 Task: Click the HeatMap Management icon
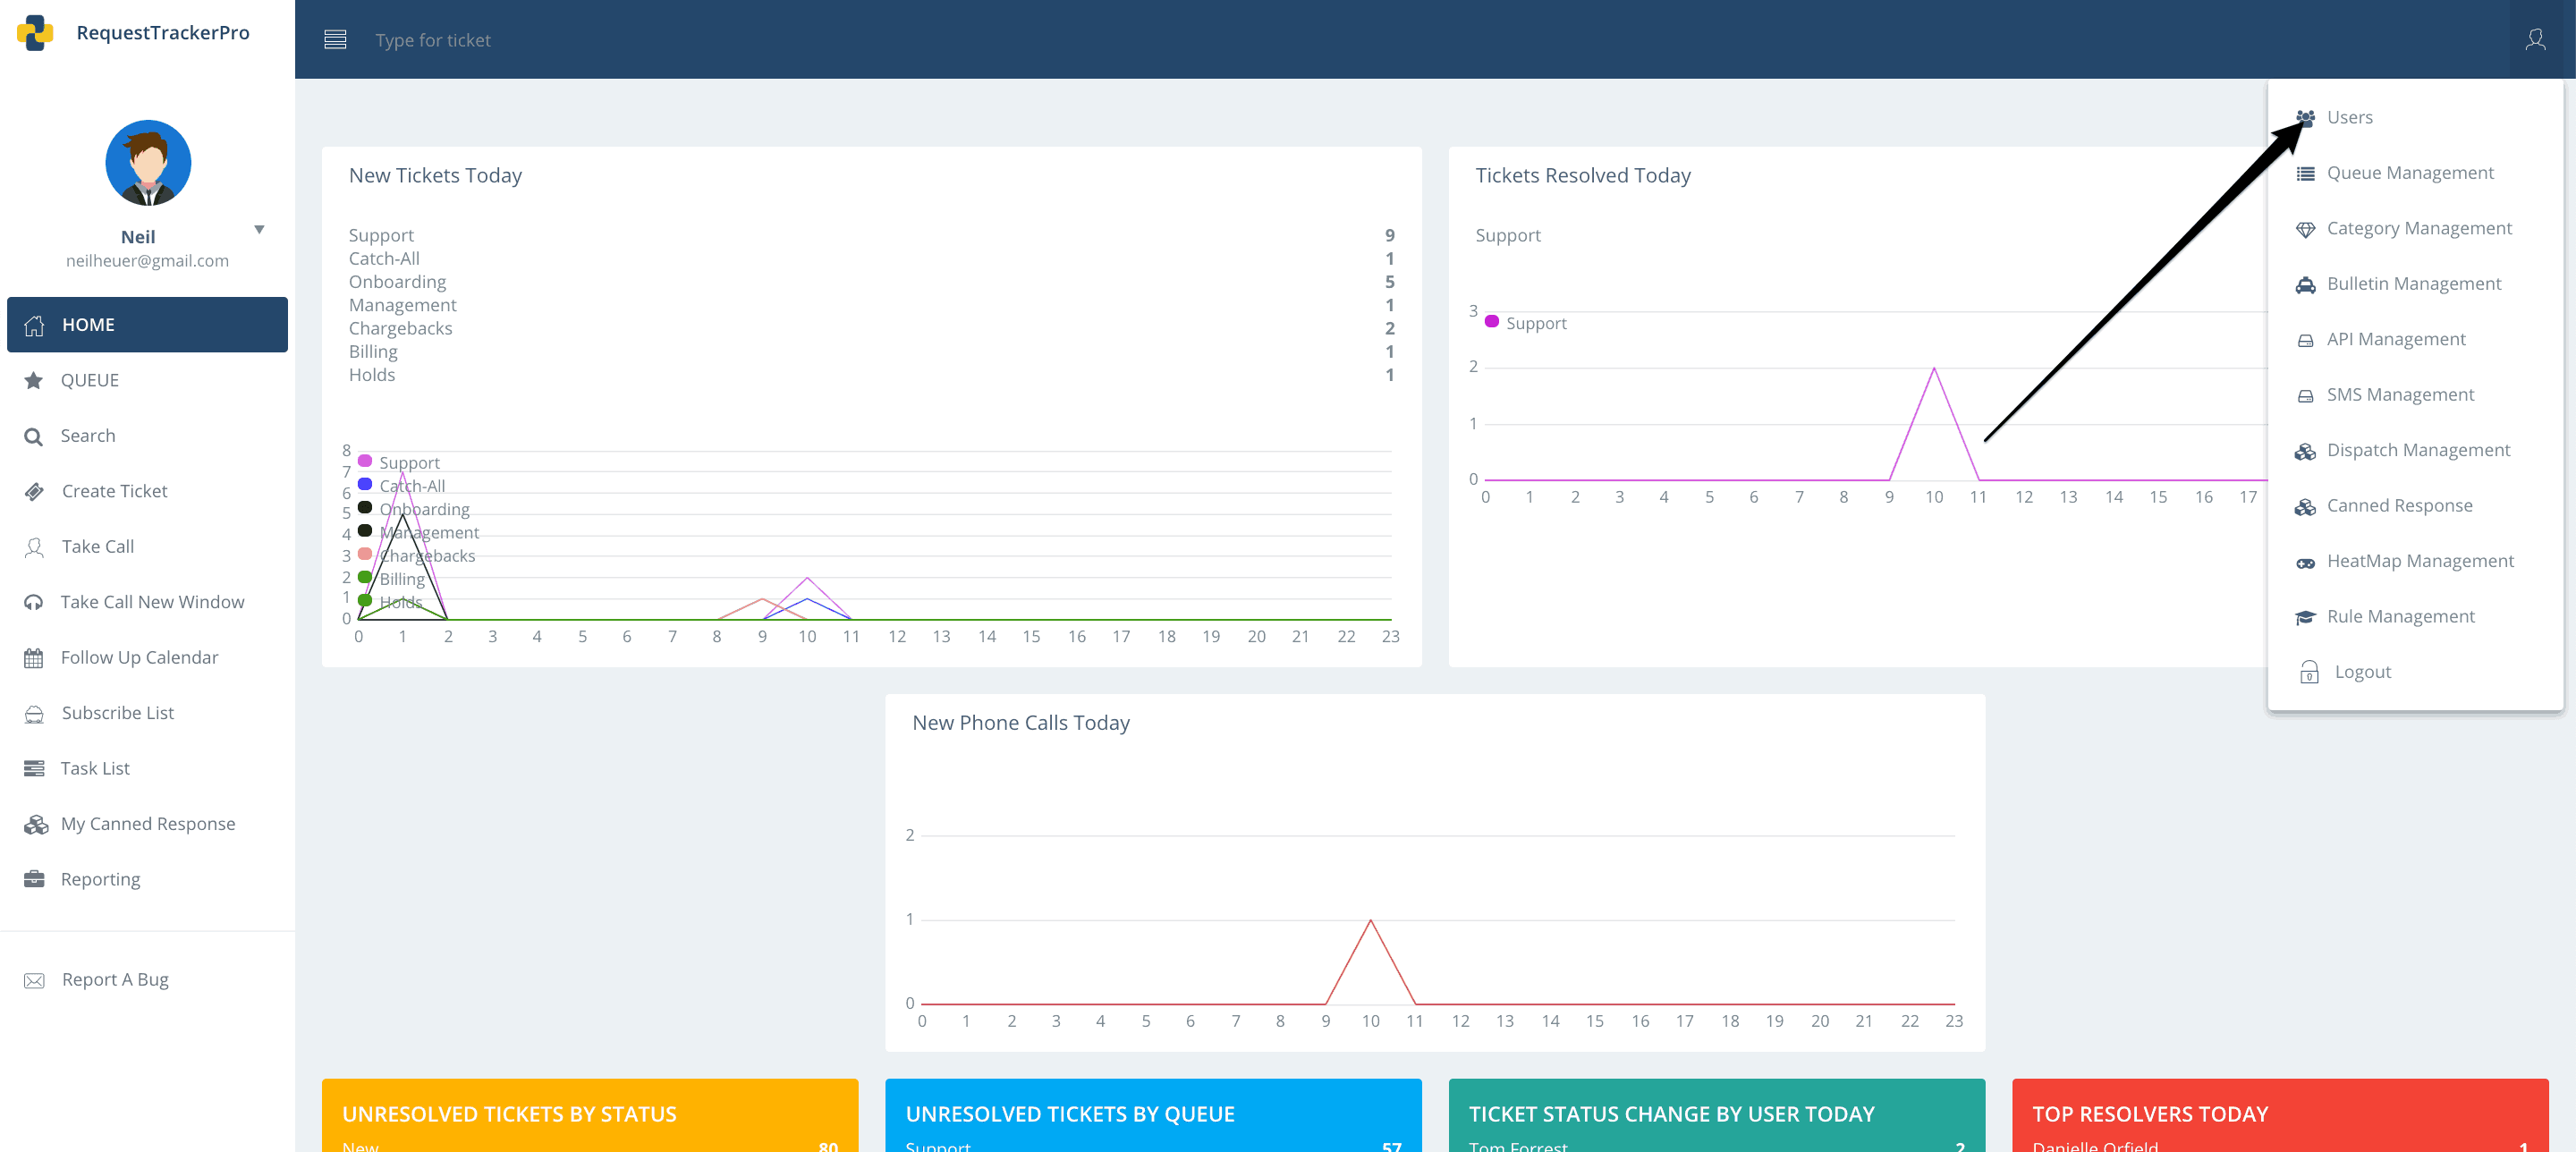(x=2306, y=561)
